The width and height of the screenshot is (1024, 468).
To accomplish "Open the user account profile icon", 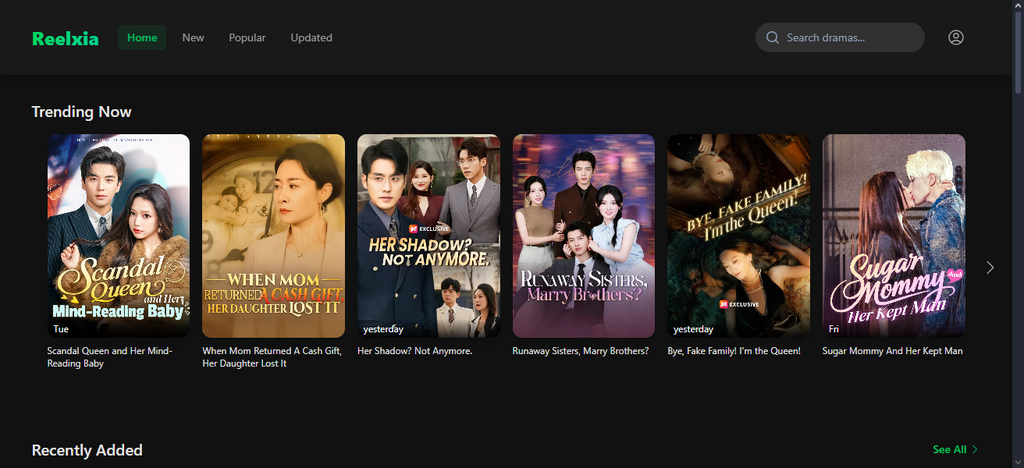I will pyautogui.click(x=955, y=38).
